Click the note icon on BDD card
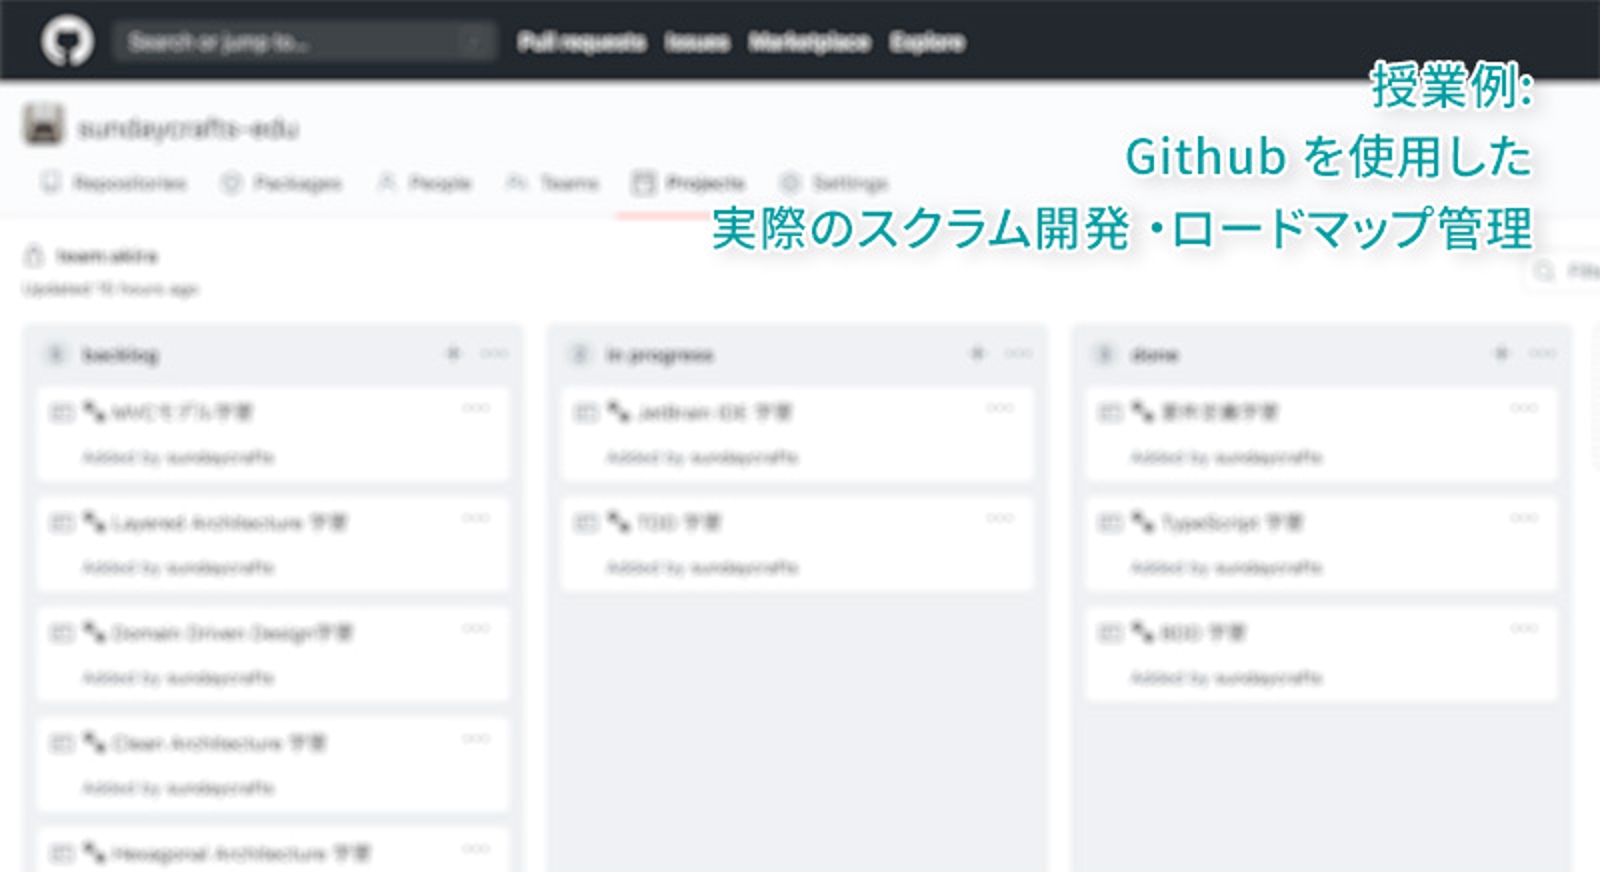Viewport: 1600px width, 872px height. coord(1110,632)
